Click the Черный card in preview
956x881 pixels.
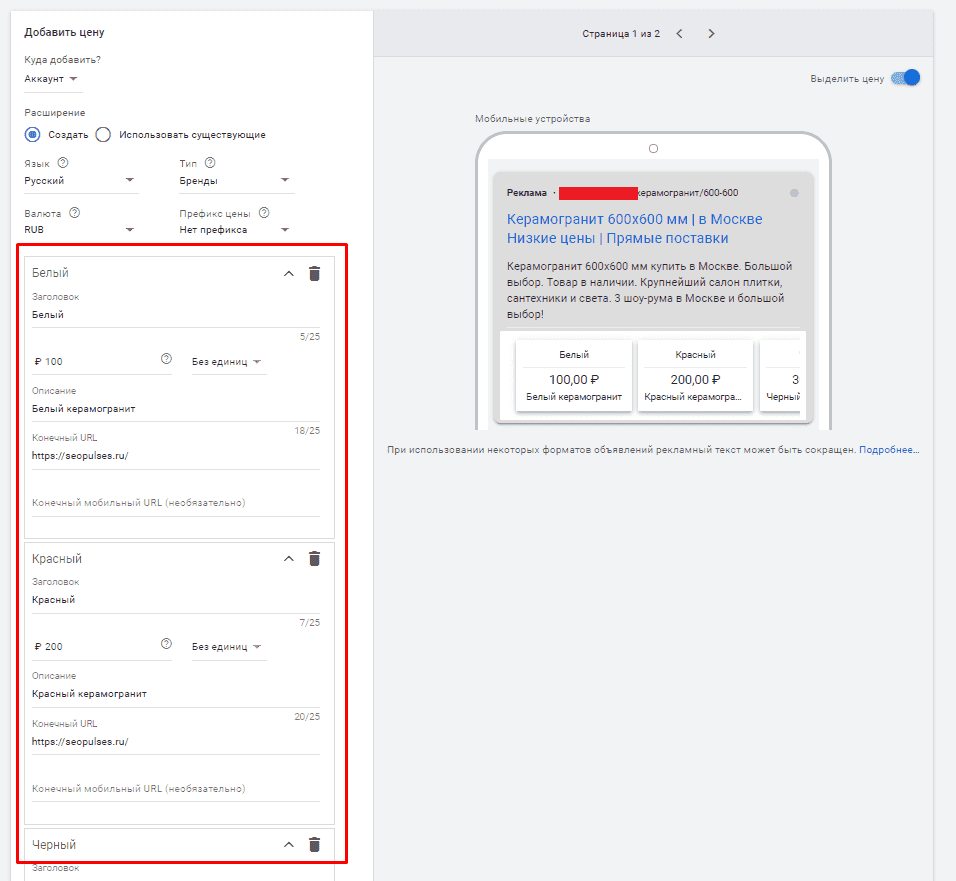point(780,376)
